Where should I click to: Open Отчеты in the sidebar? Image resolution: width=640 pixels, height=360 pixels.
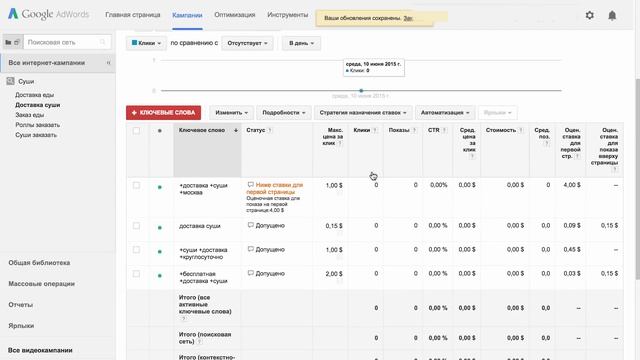pyautogui.click(x=20, y=304)
